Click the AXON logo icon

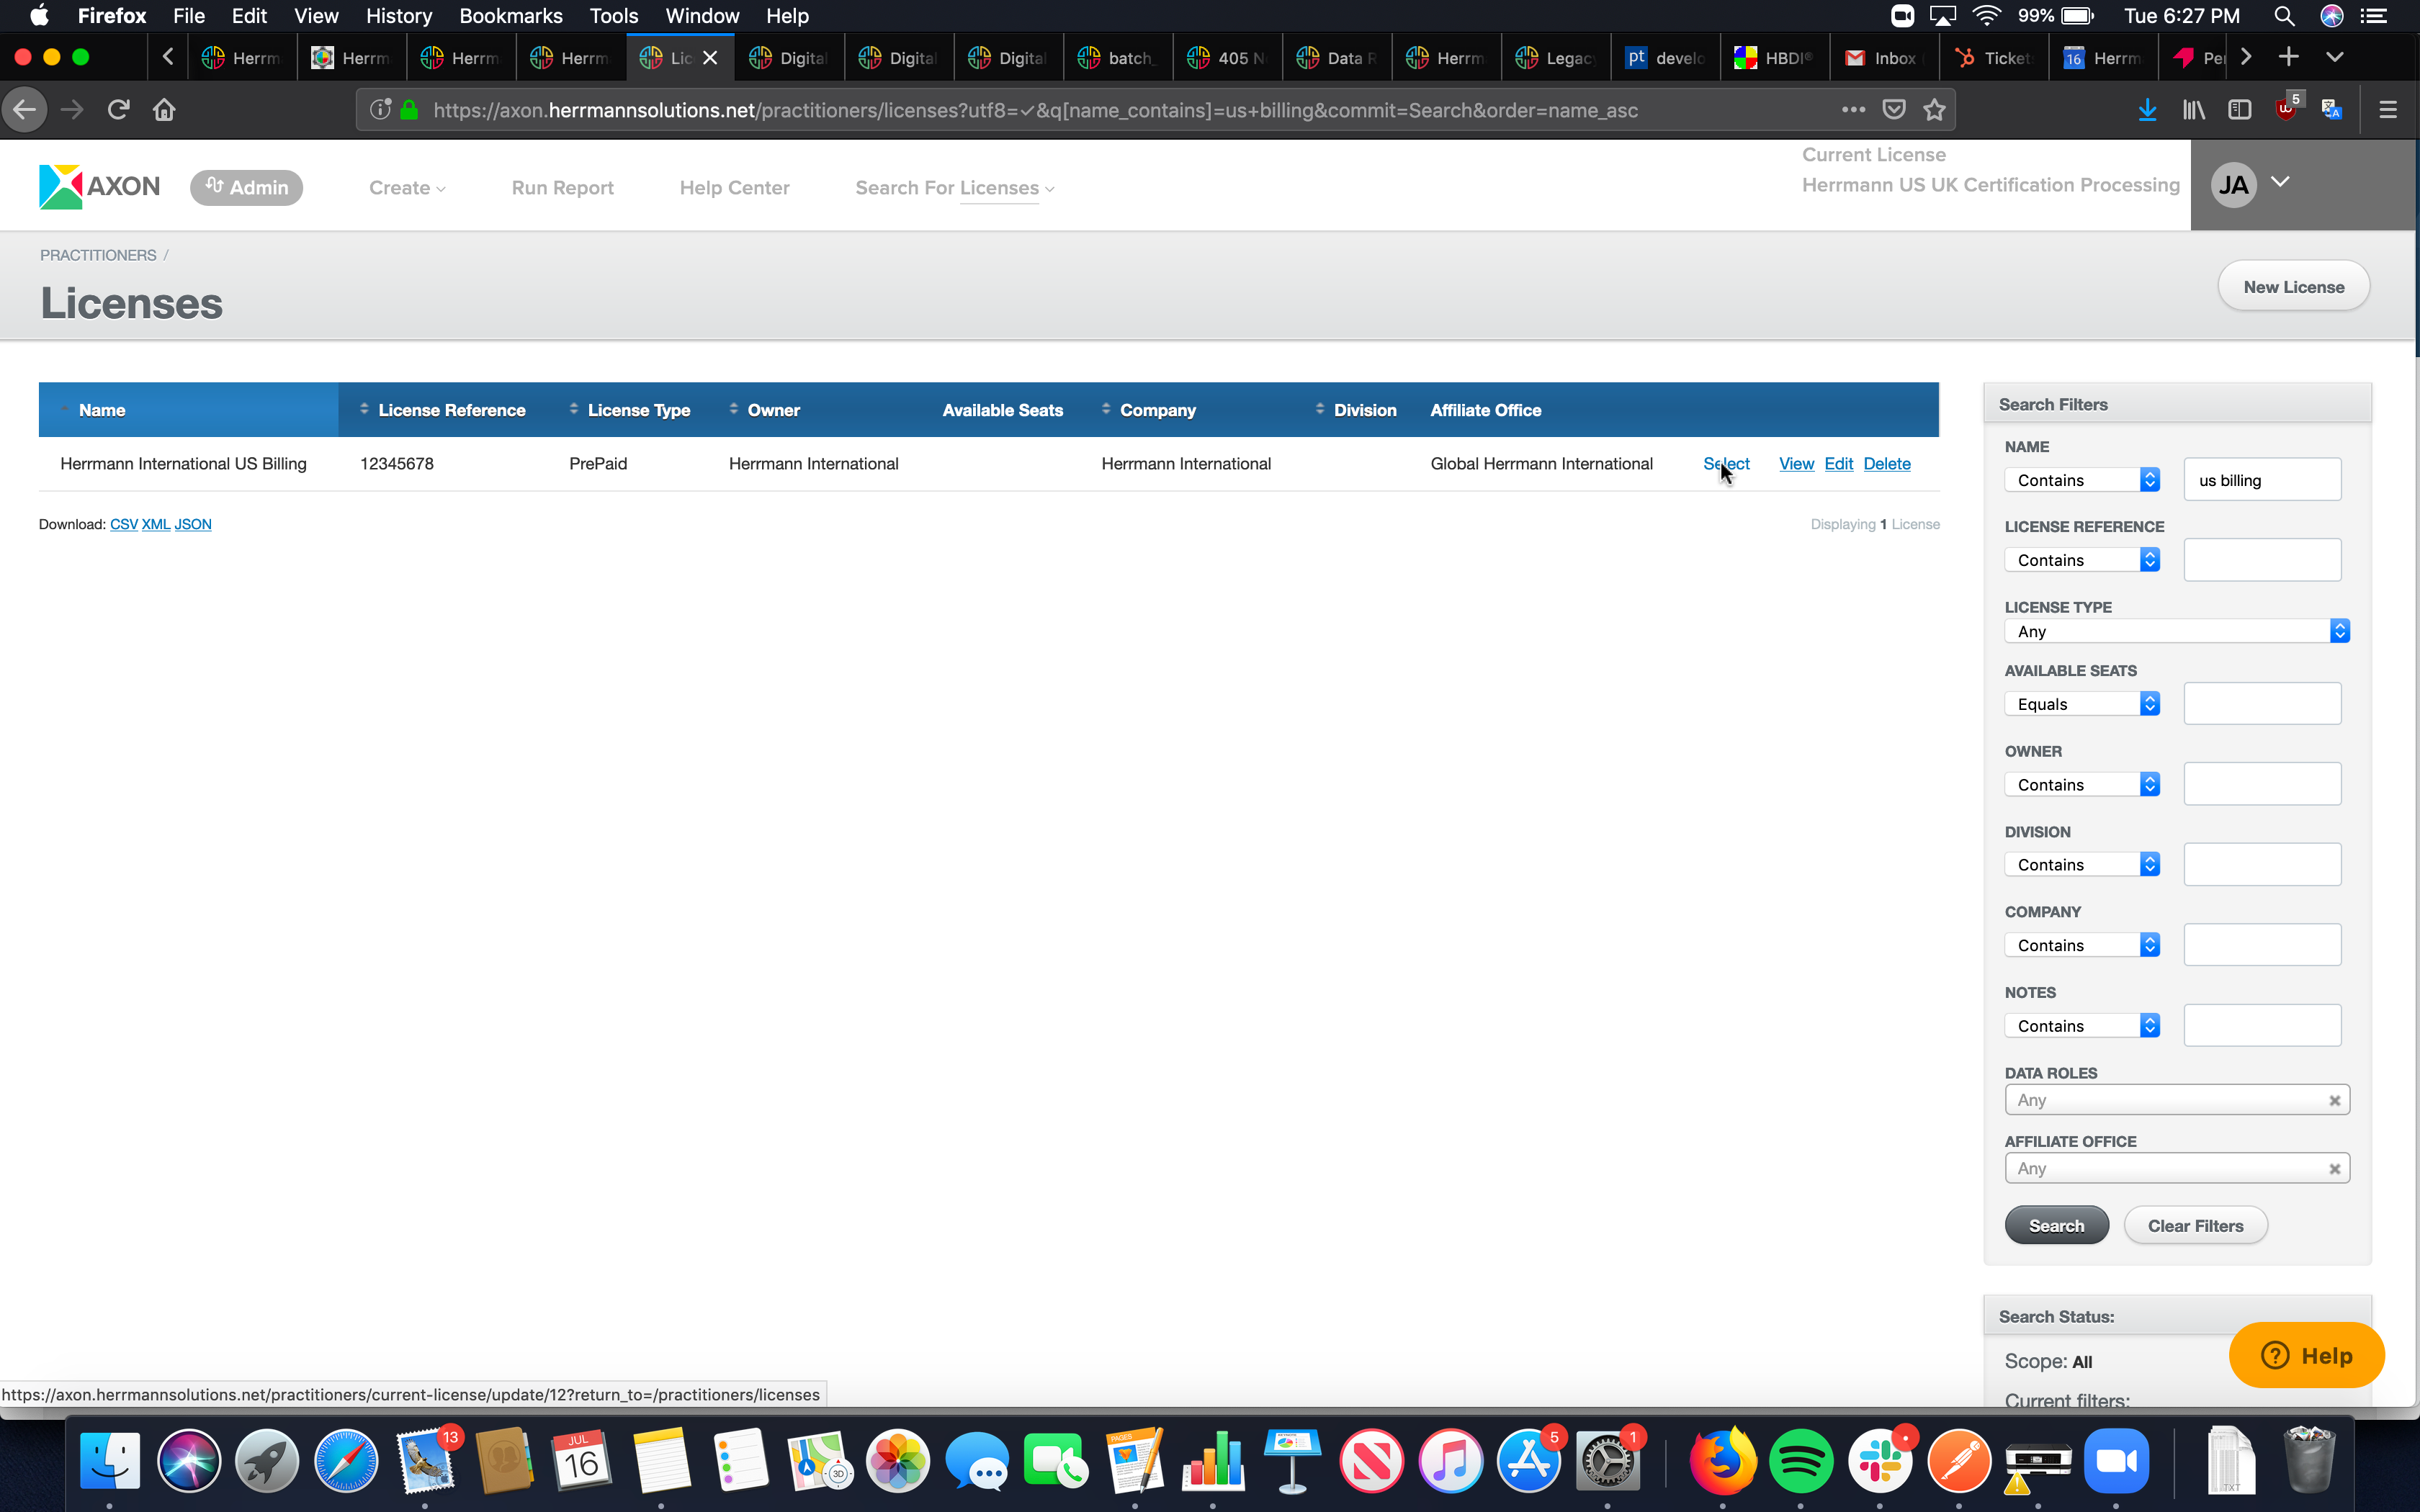(x=60, y=187)
